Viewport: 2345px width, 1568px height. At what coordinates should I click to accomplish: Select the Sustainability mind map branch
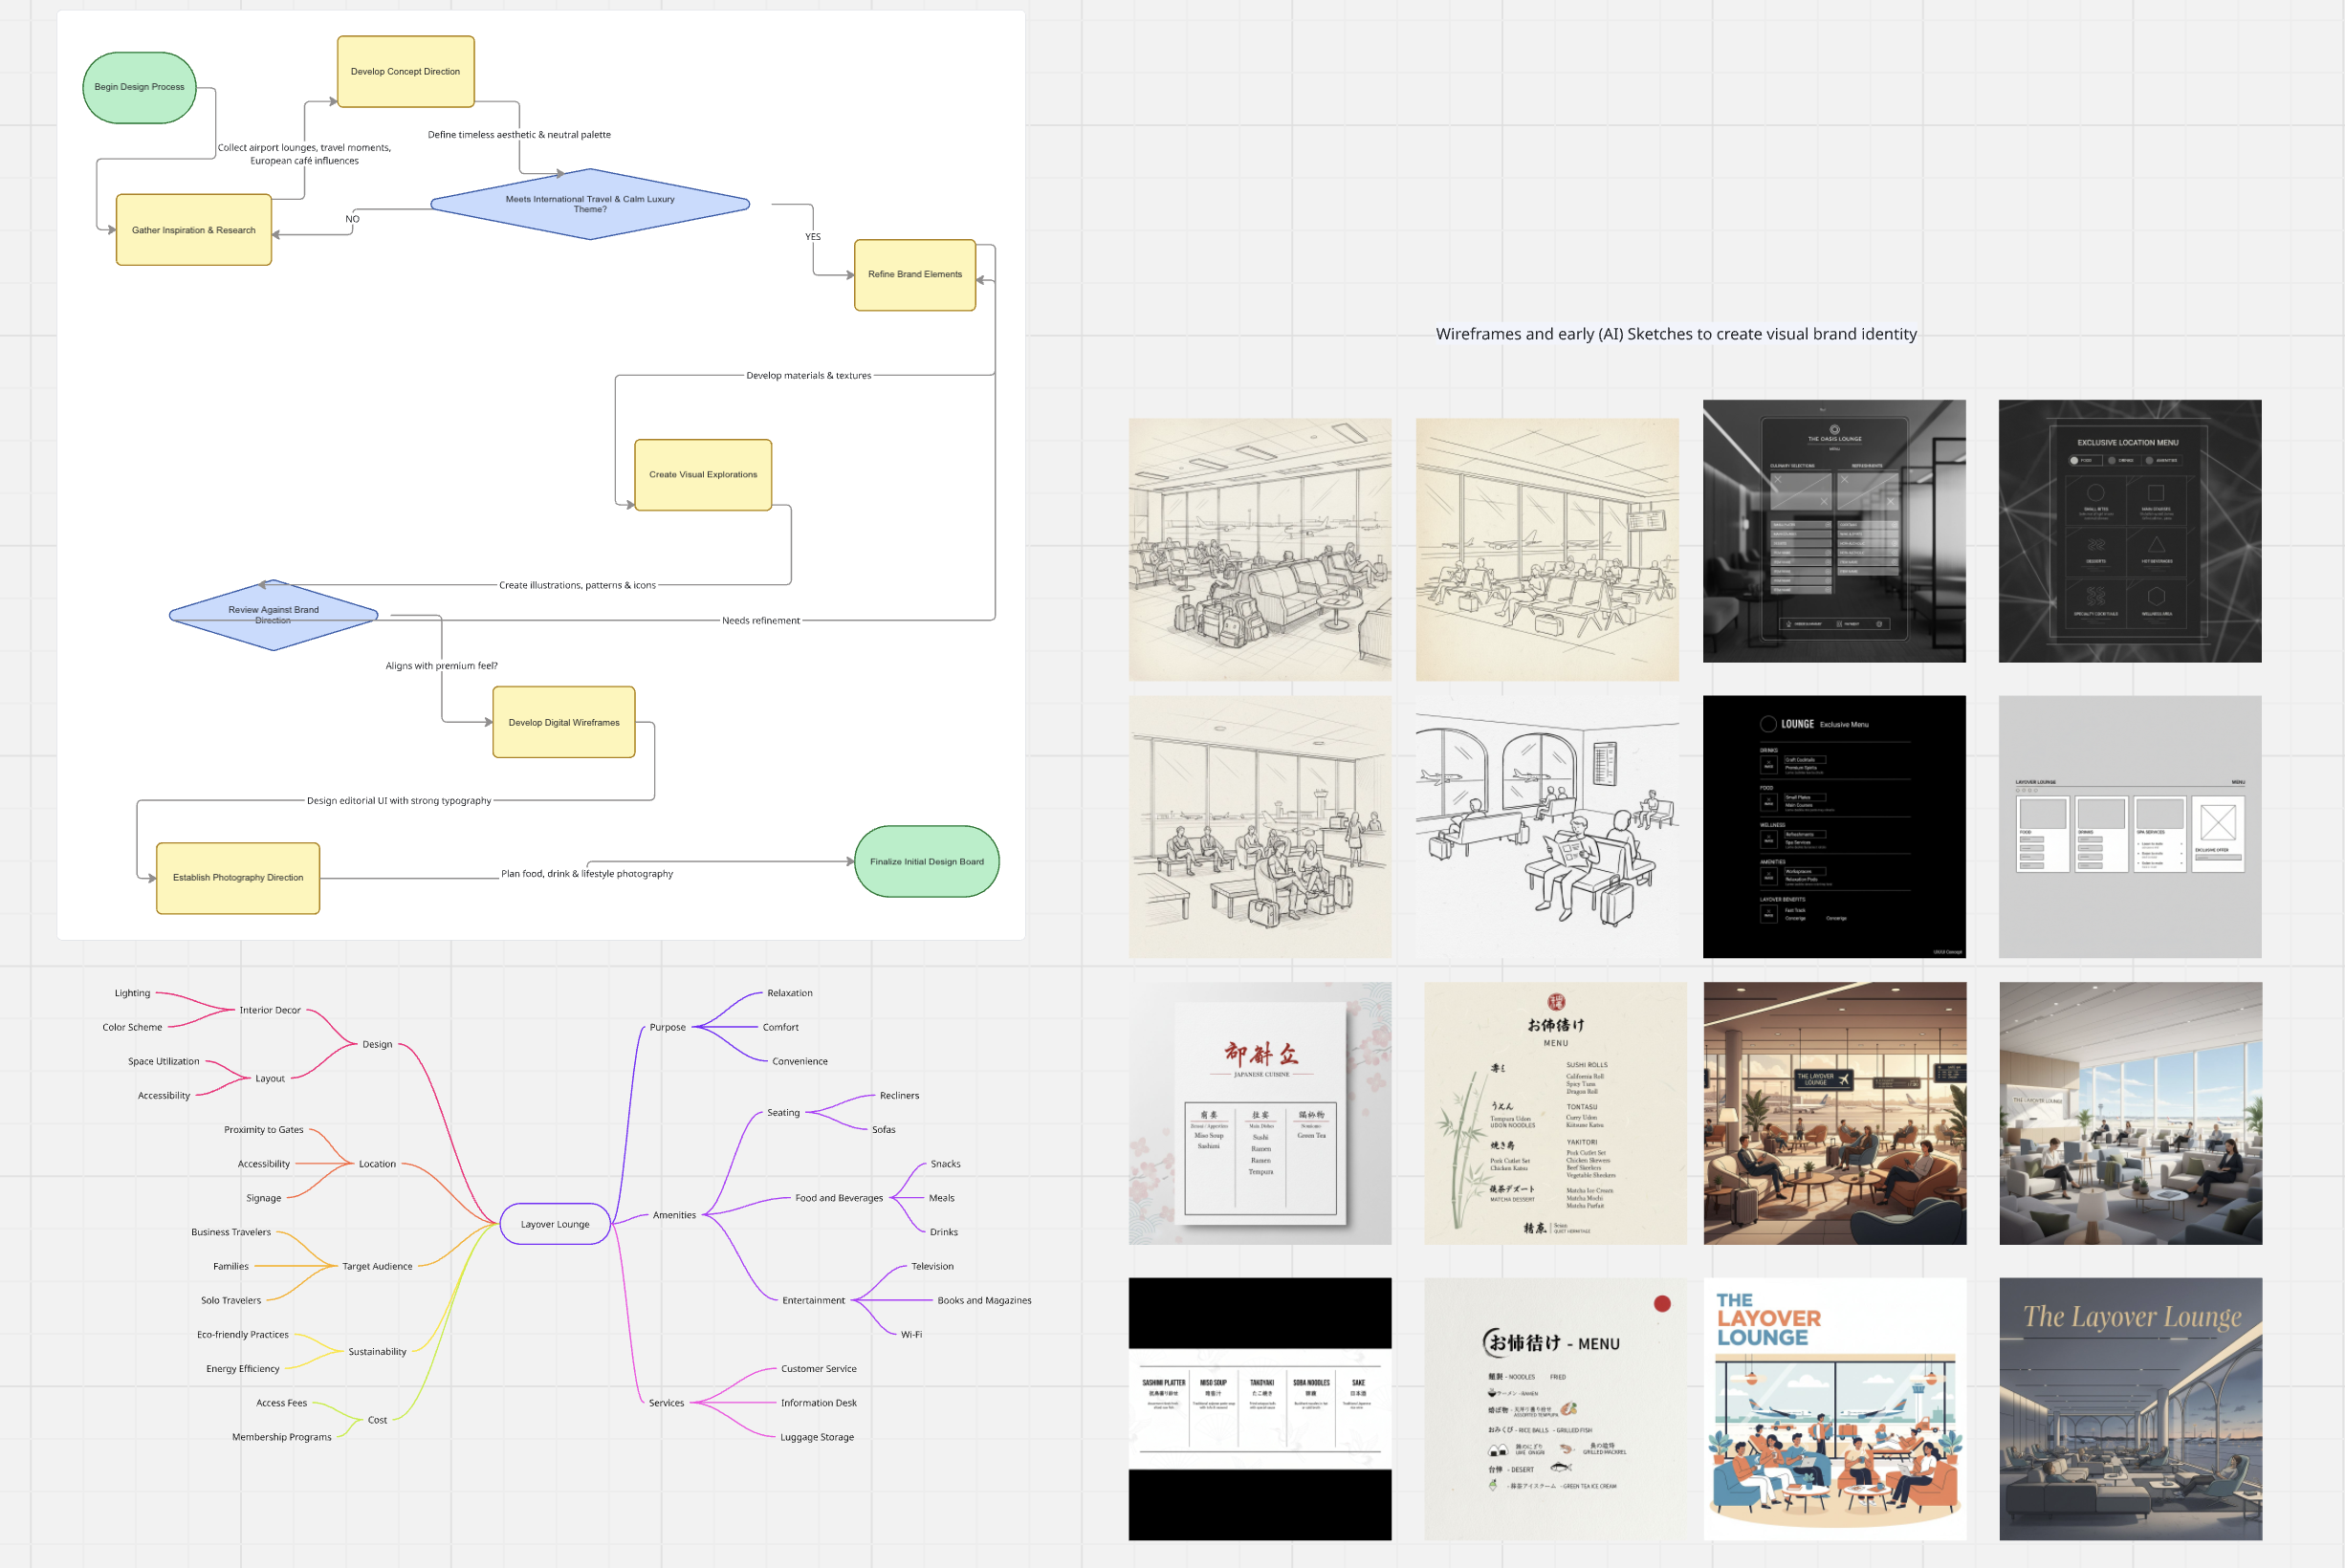pos(377,1352)
